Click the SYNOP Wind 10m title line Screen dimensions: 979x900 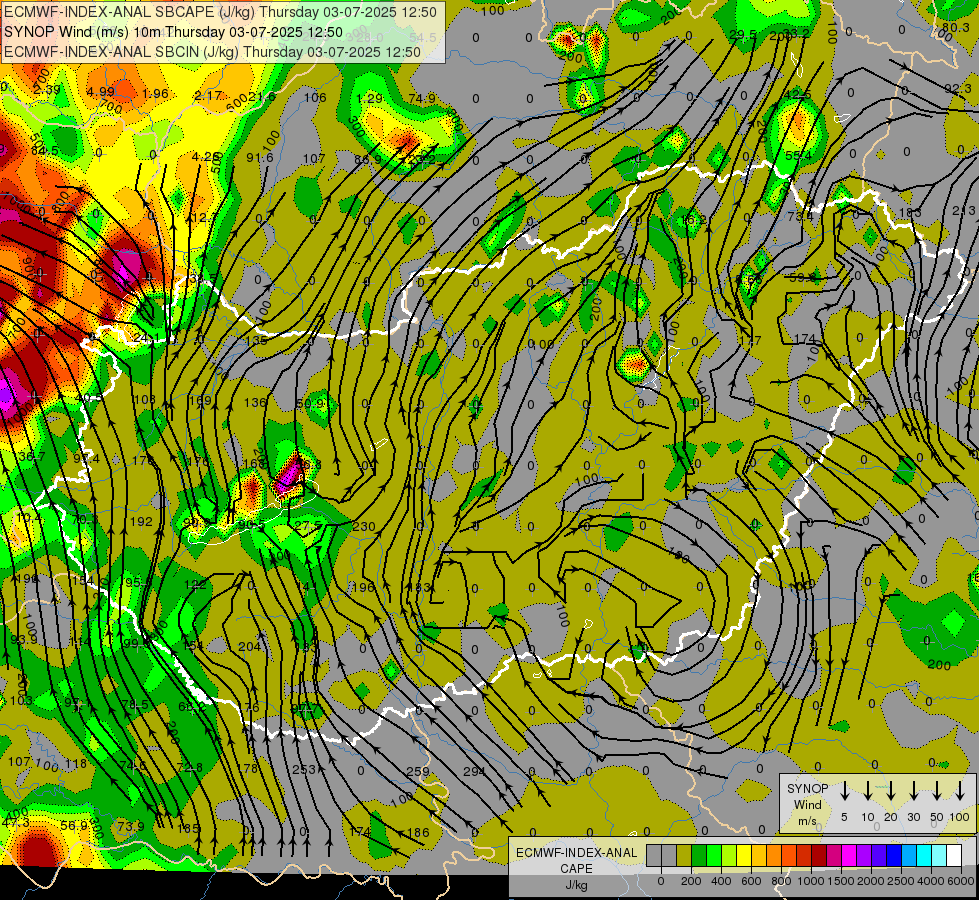coord(173,32)
